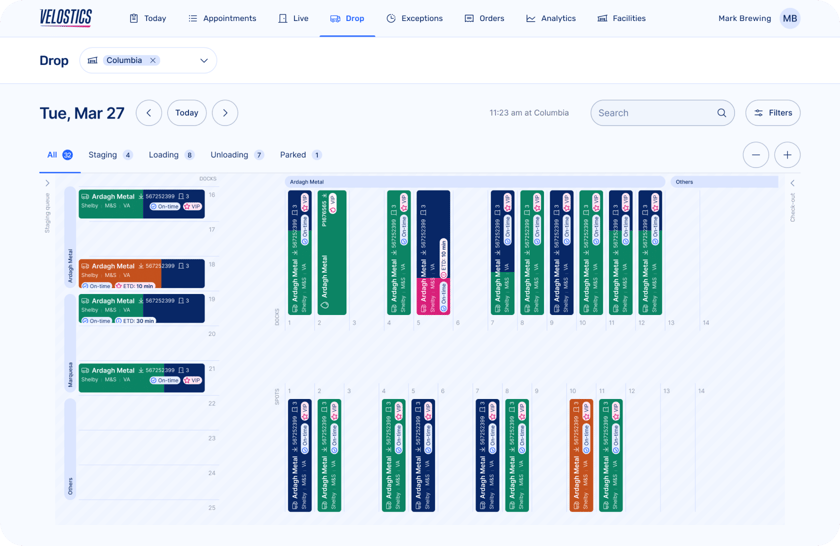Select Ardagh Metal card in staging dock 19
This screenshot has width=840, height=546.
tap(141, 308)
